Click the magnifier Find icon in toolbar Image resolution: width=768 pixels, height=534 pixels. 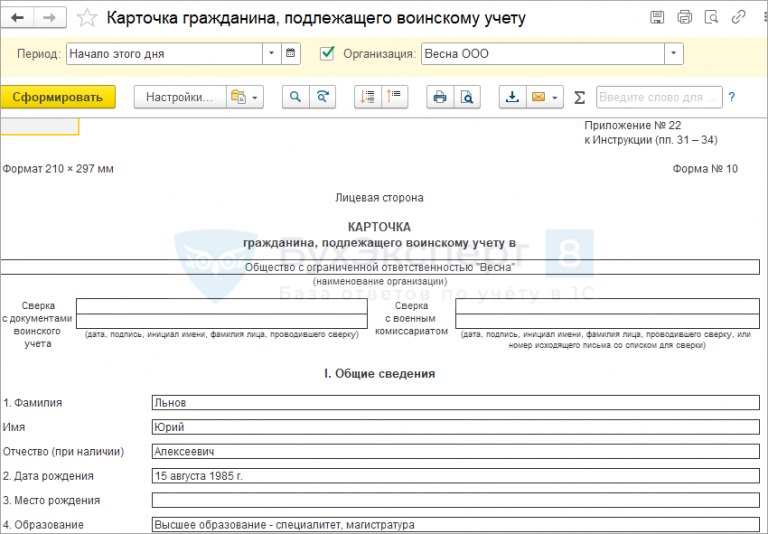pyautogui.click(x=295, y=97)
